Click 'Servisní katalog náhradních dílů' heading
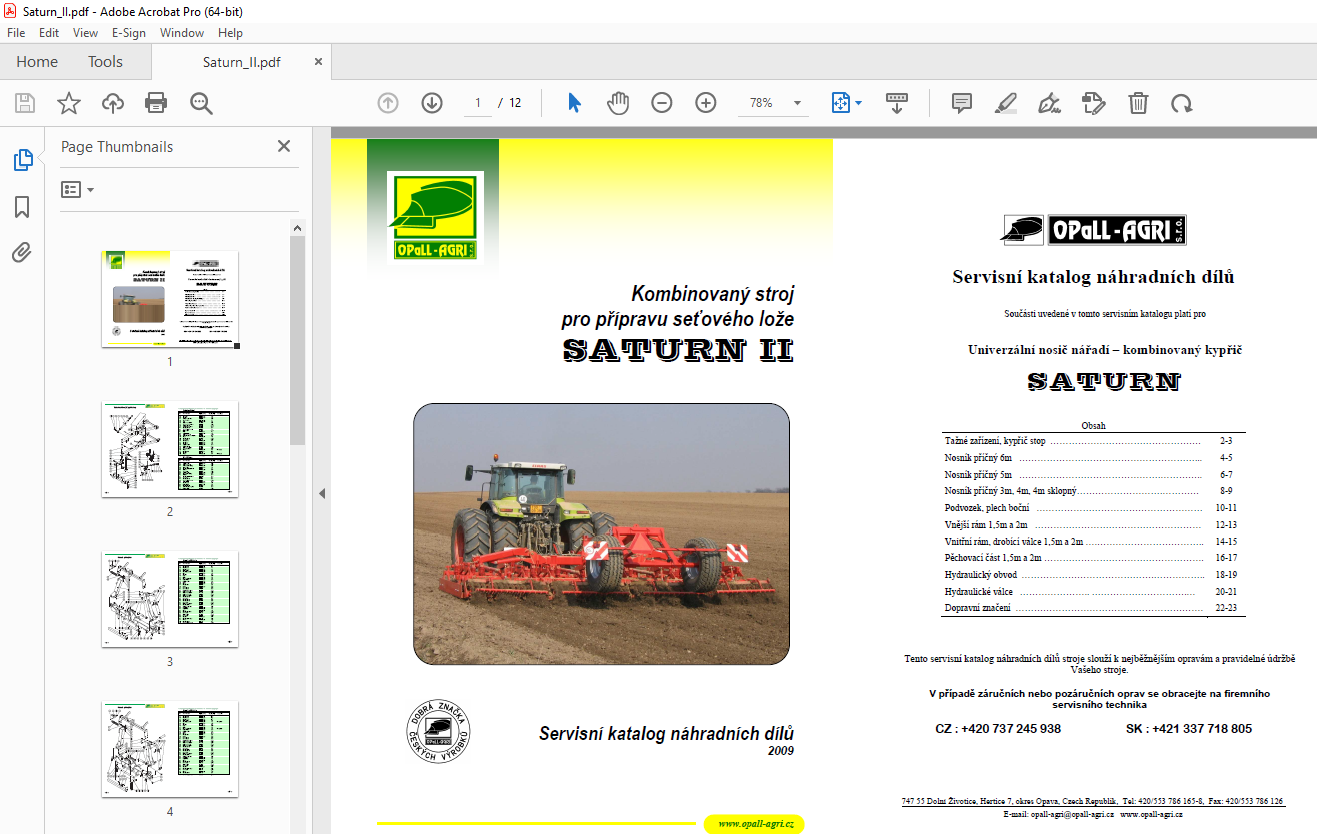The height and width of the screenshot is (834, 1317). (1093, 277)
